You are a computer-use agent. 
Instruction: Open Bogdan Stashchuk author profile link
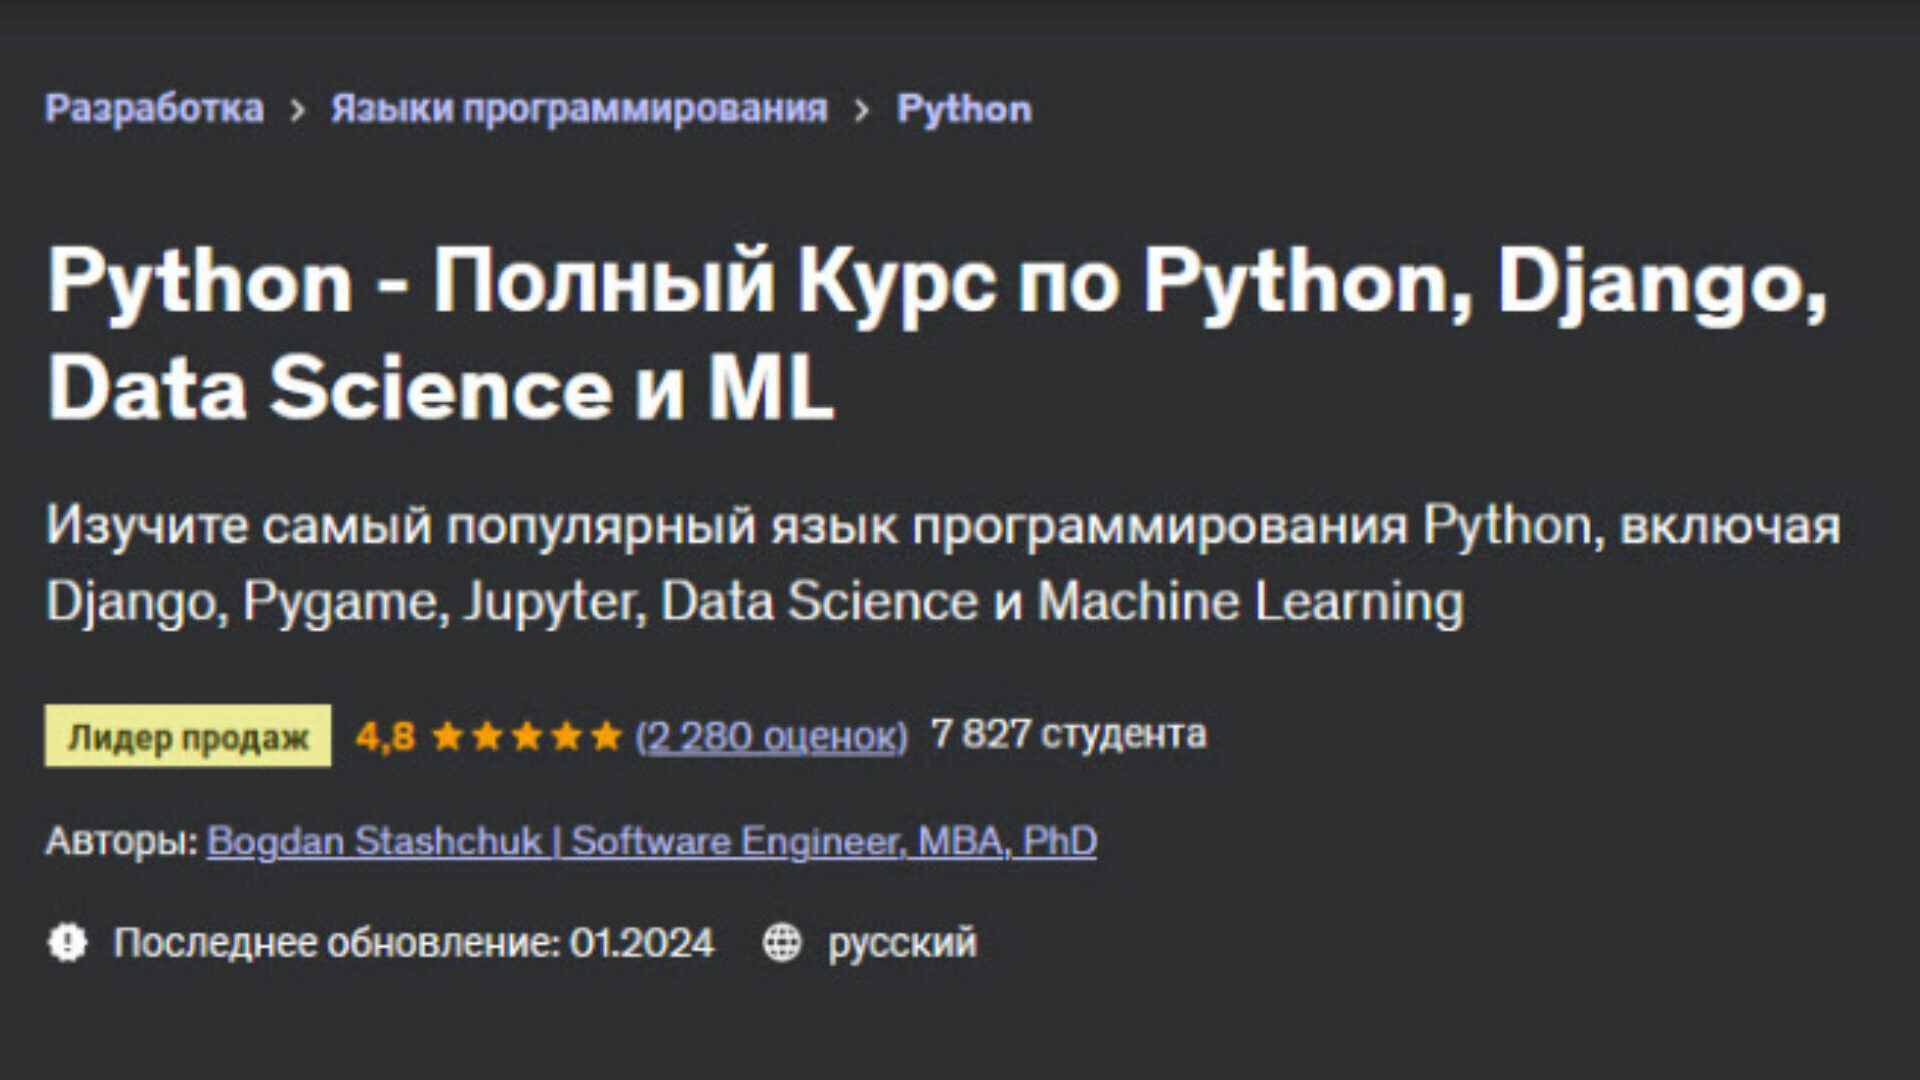point(651,841)
